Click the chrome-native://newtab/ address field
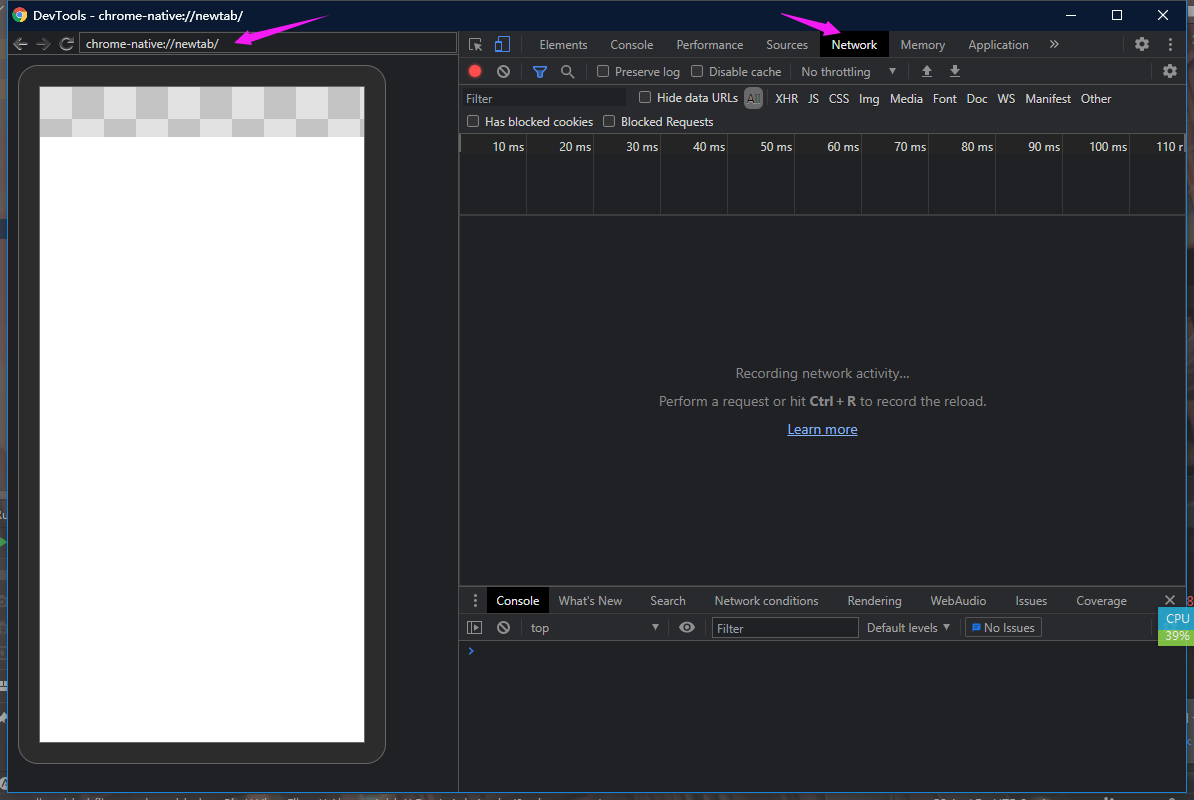Screen dimensions: 1194x800 [267, 43]
